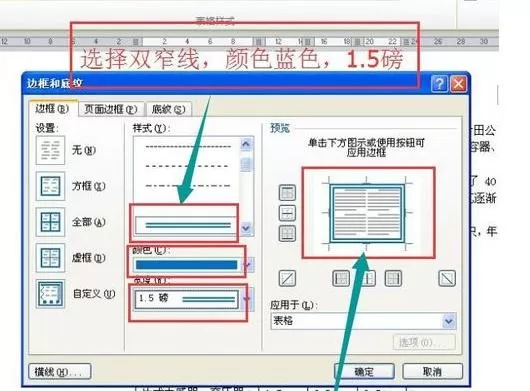Toggle diagonal down border button

(x=447, y=278)
